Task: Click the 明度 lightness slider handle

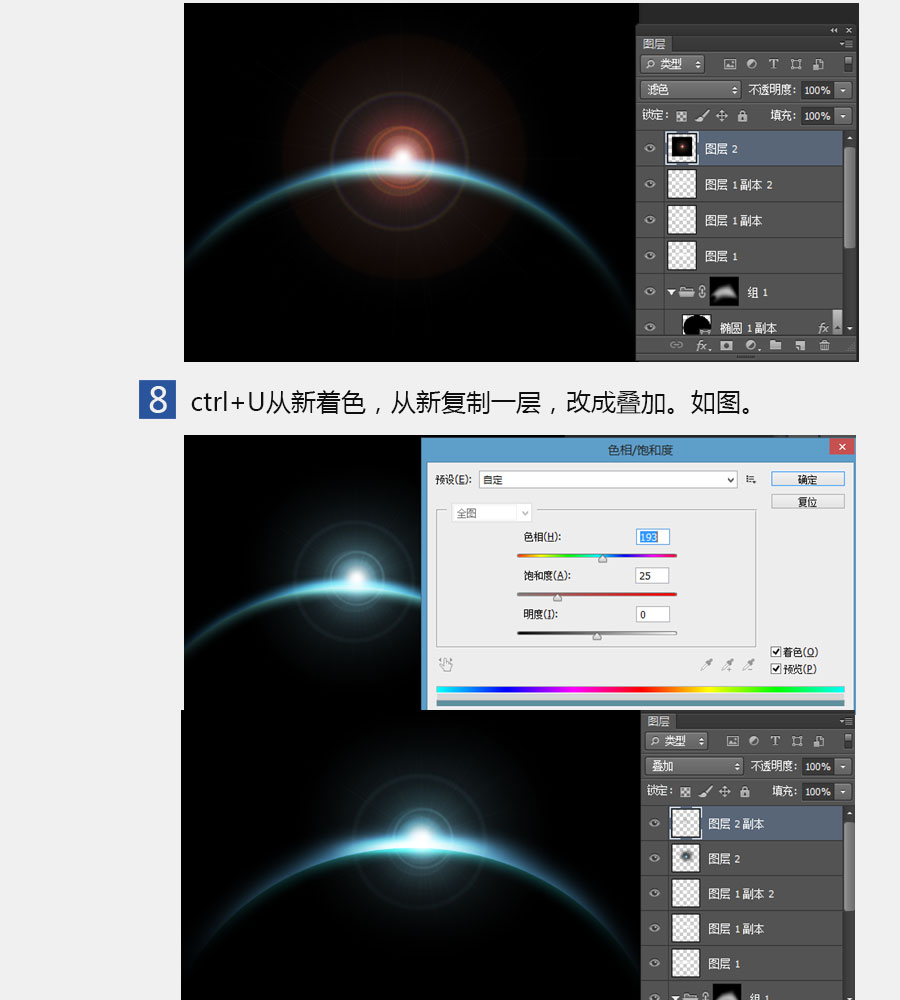Action: point(597,636)
